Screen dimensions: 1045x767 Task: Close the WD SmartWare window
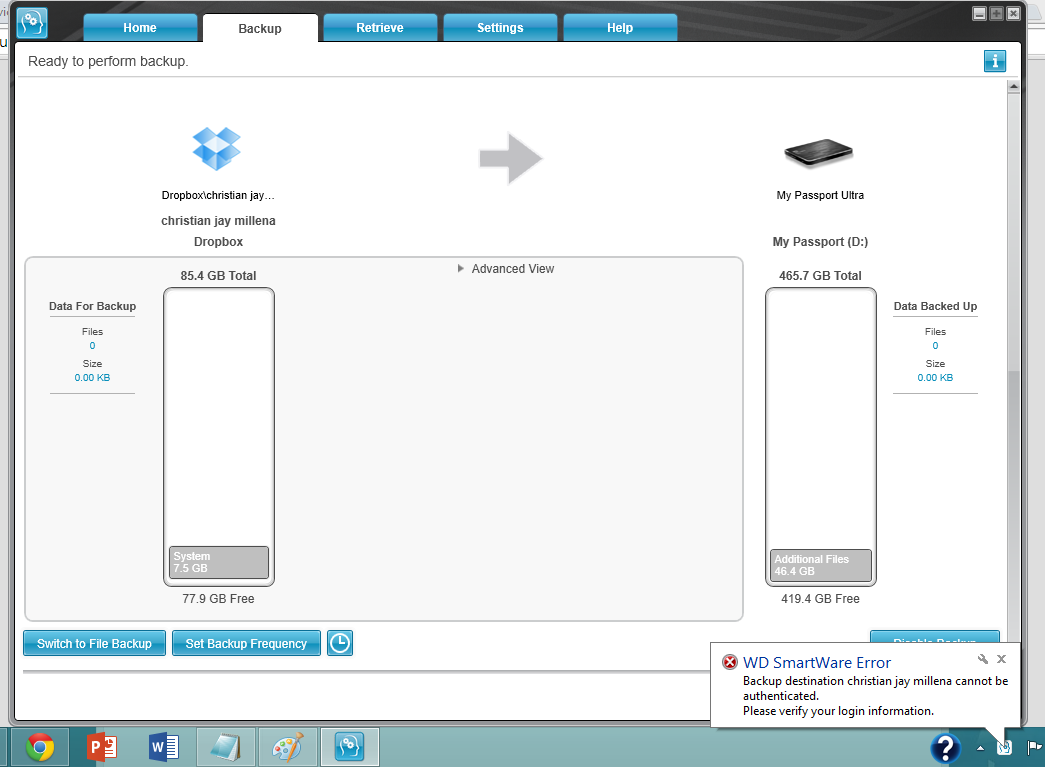pos(1013,13)
